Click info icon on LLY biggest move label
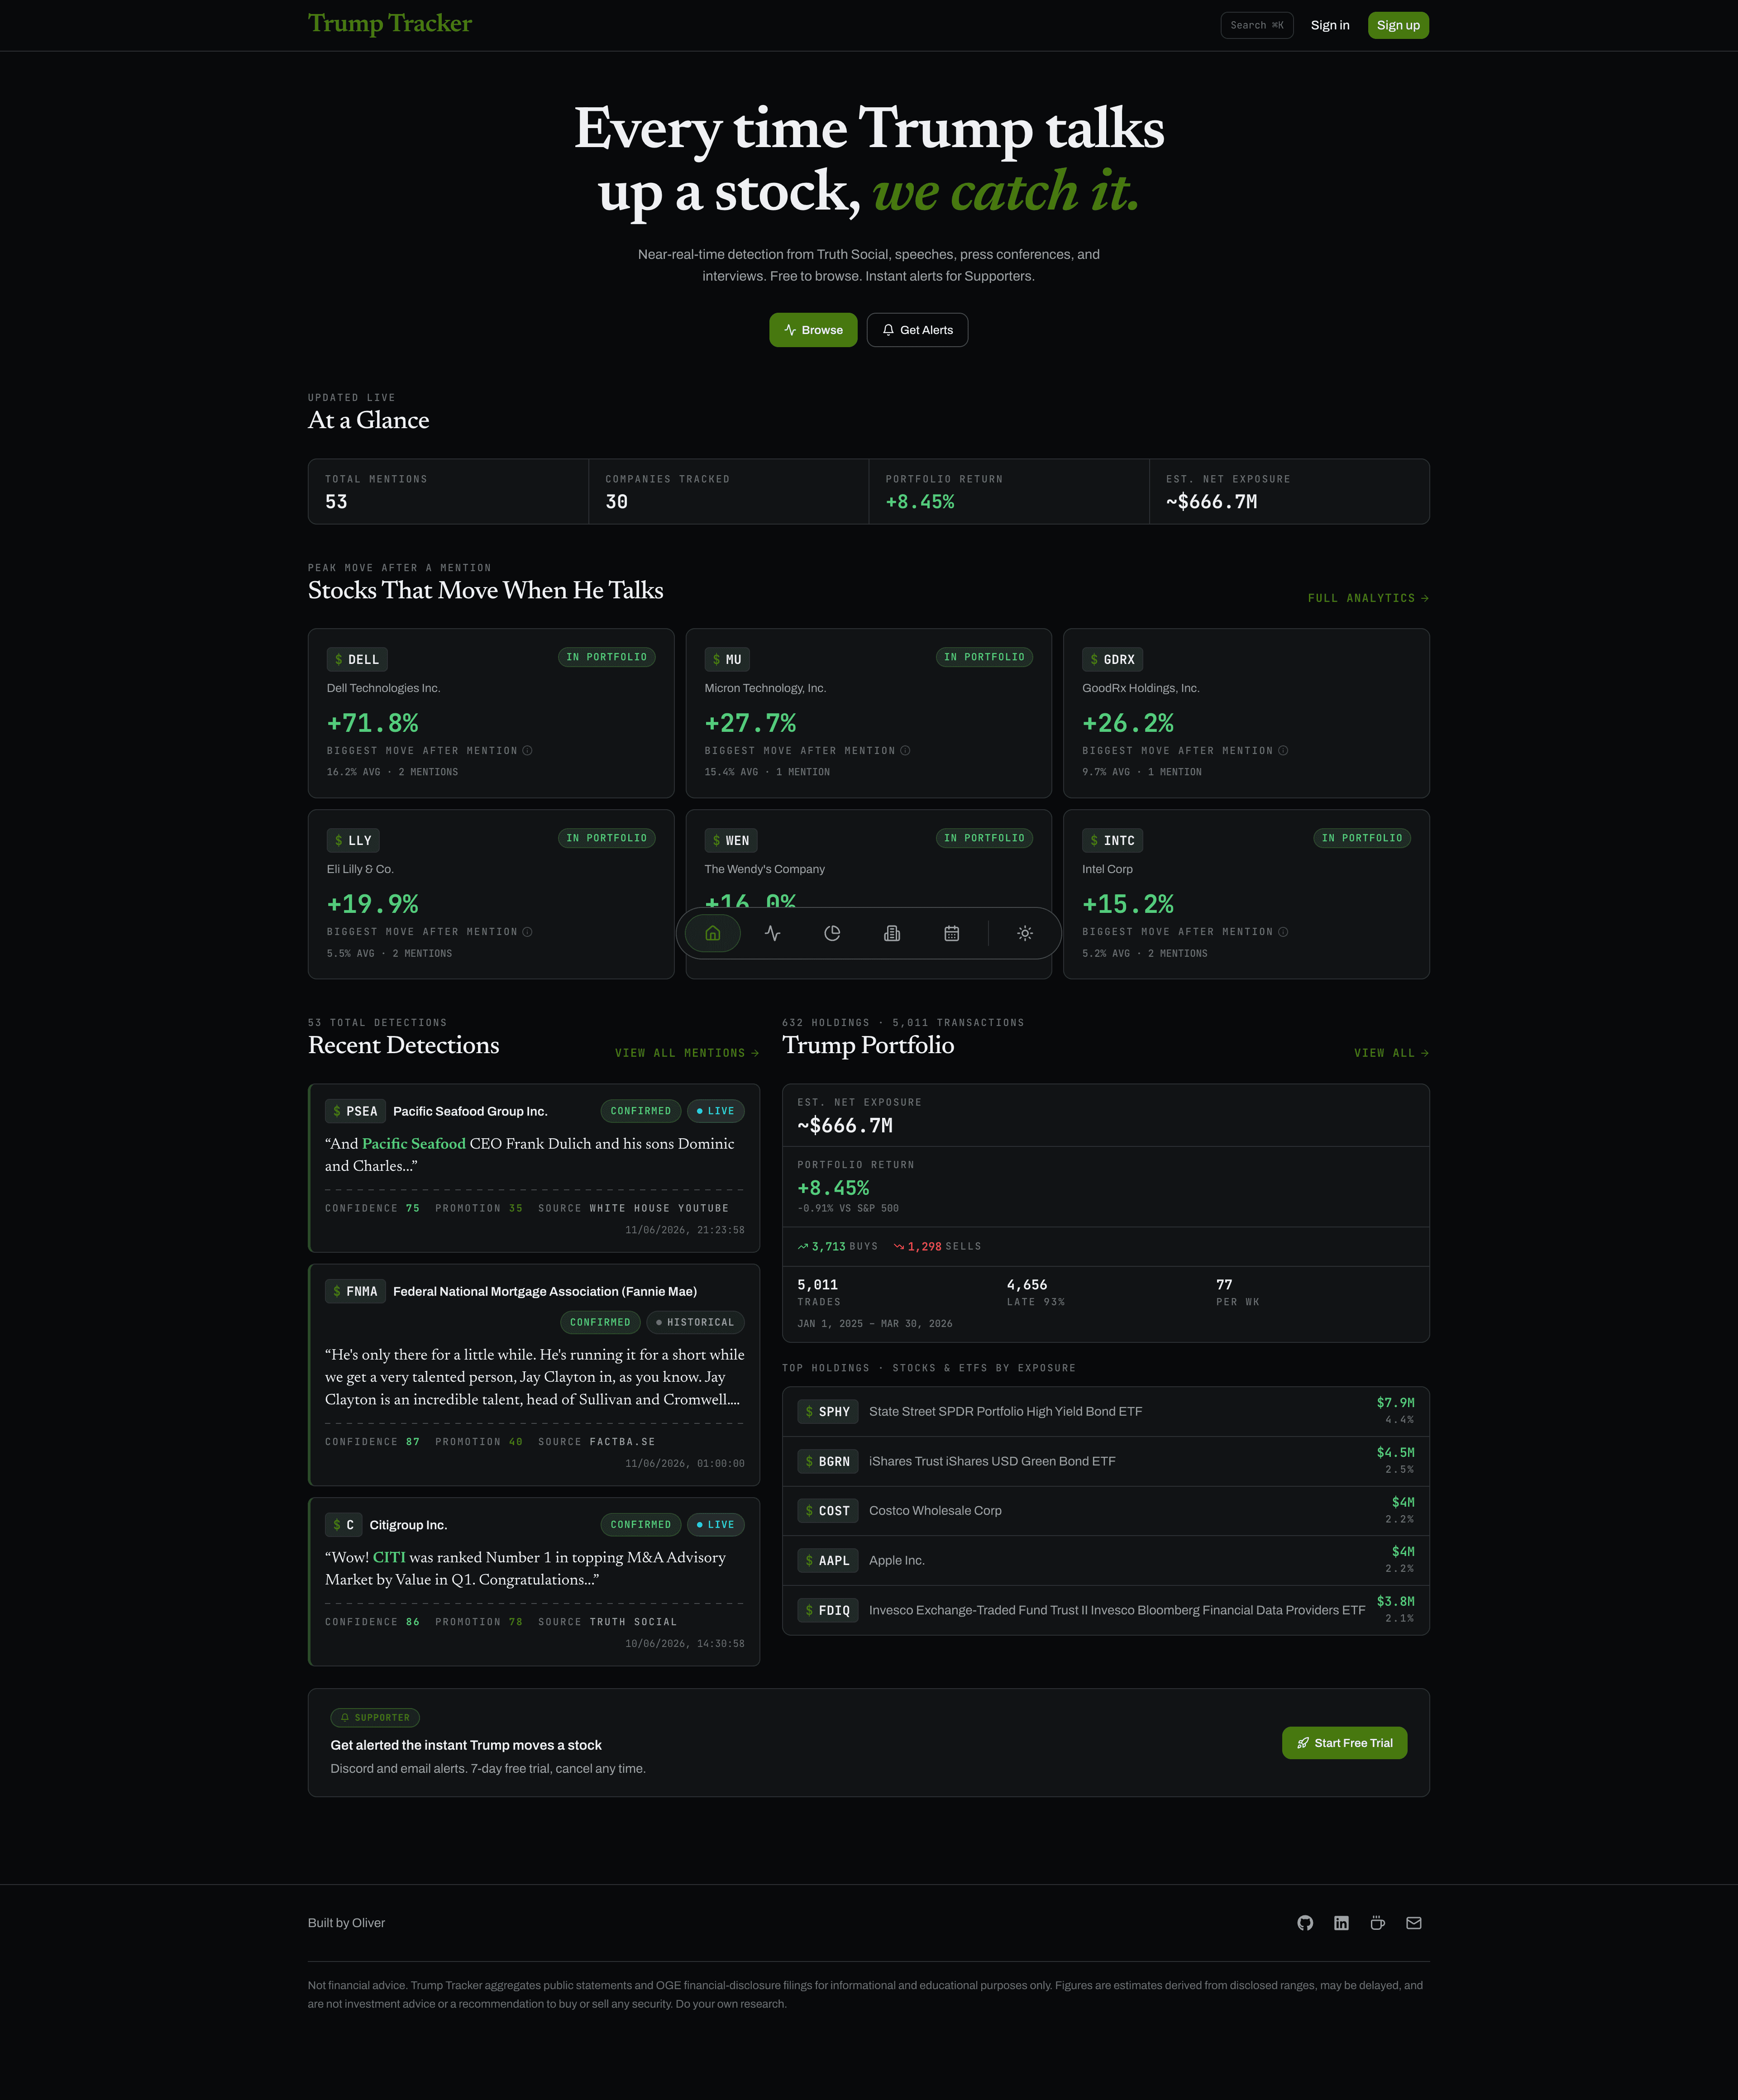This screenshot has width=1738, height=2100. pos(527,932)
